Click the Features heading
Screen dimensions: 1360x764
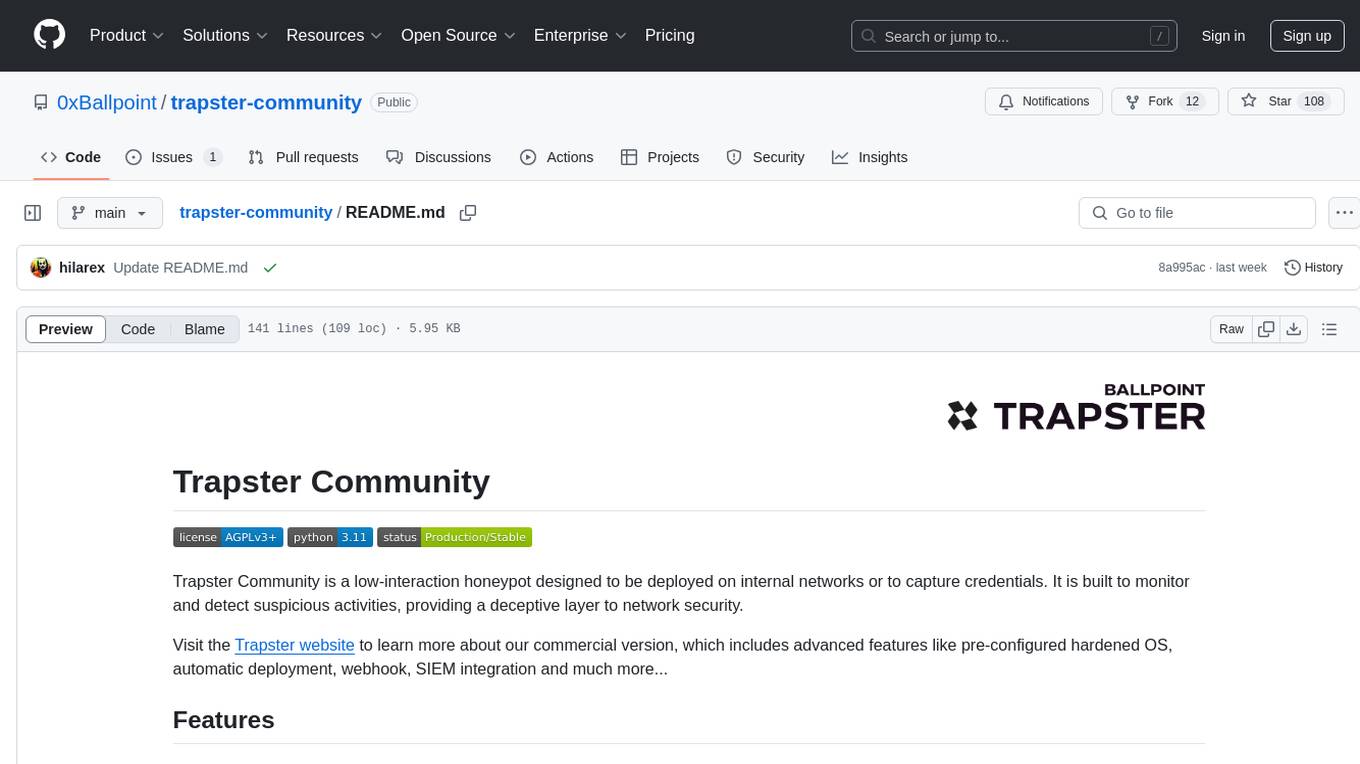pos(224,720)
